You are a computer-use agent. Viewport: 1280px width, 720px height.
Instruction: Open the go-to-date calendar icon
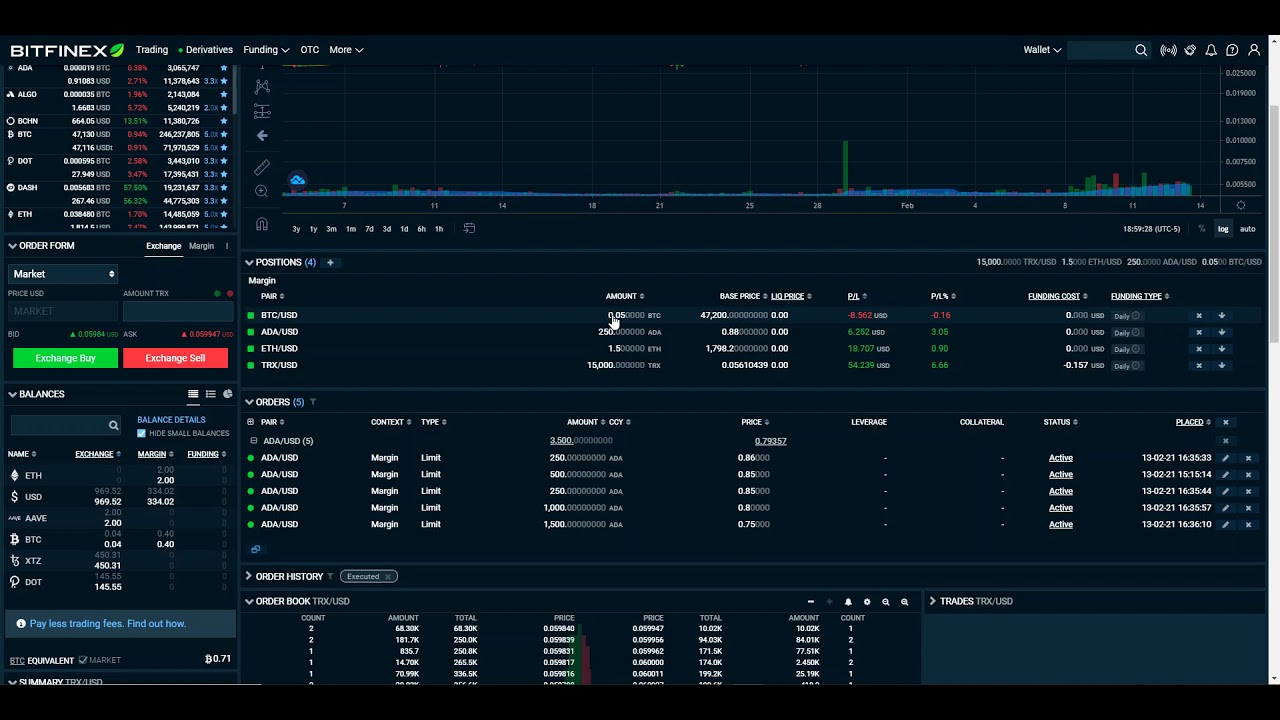469,229
